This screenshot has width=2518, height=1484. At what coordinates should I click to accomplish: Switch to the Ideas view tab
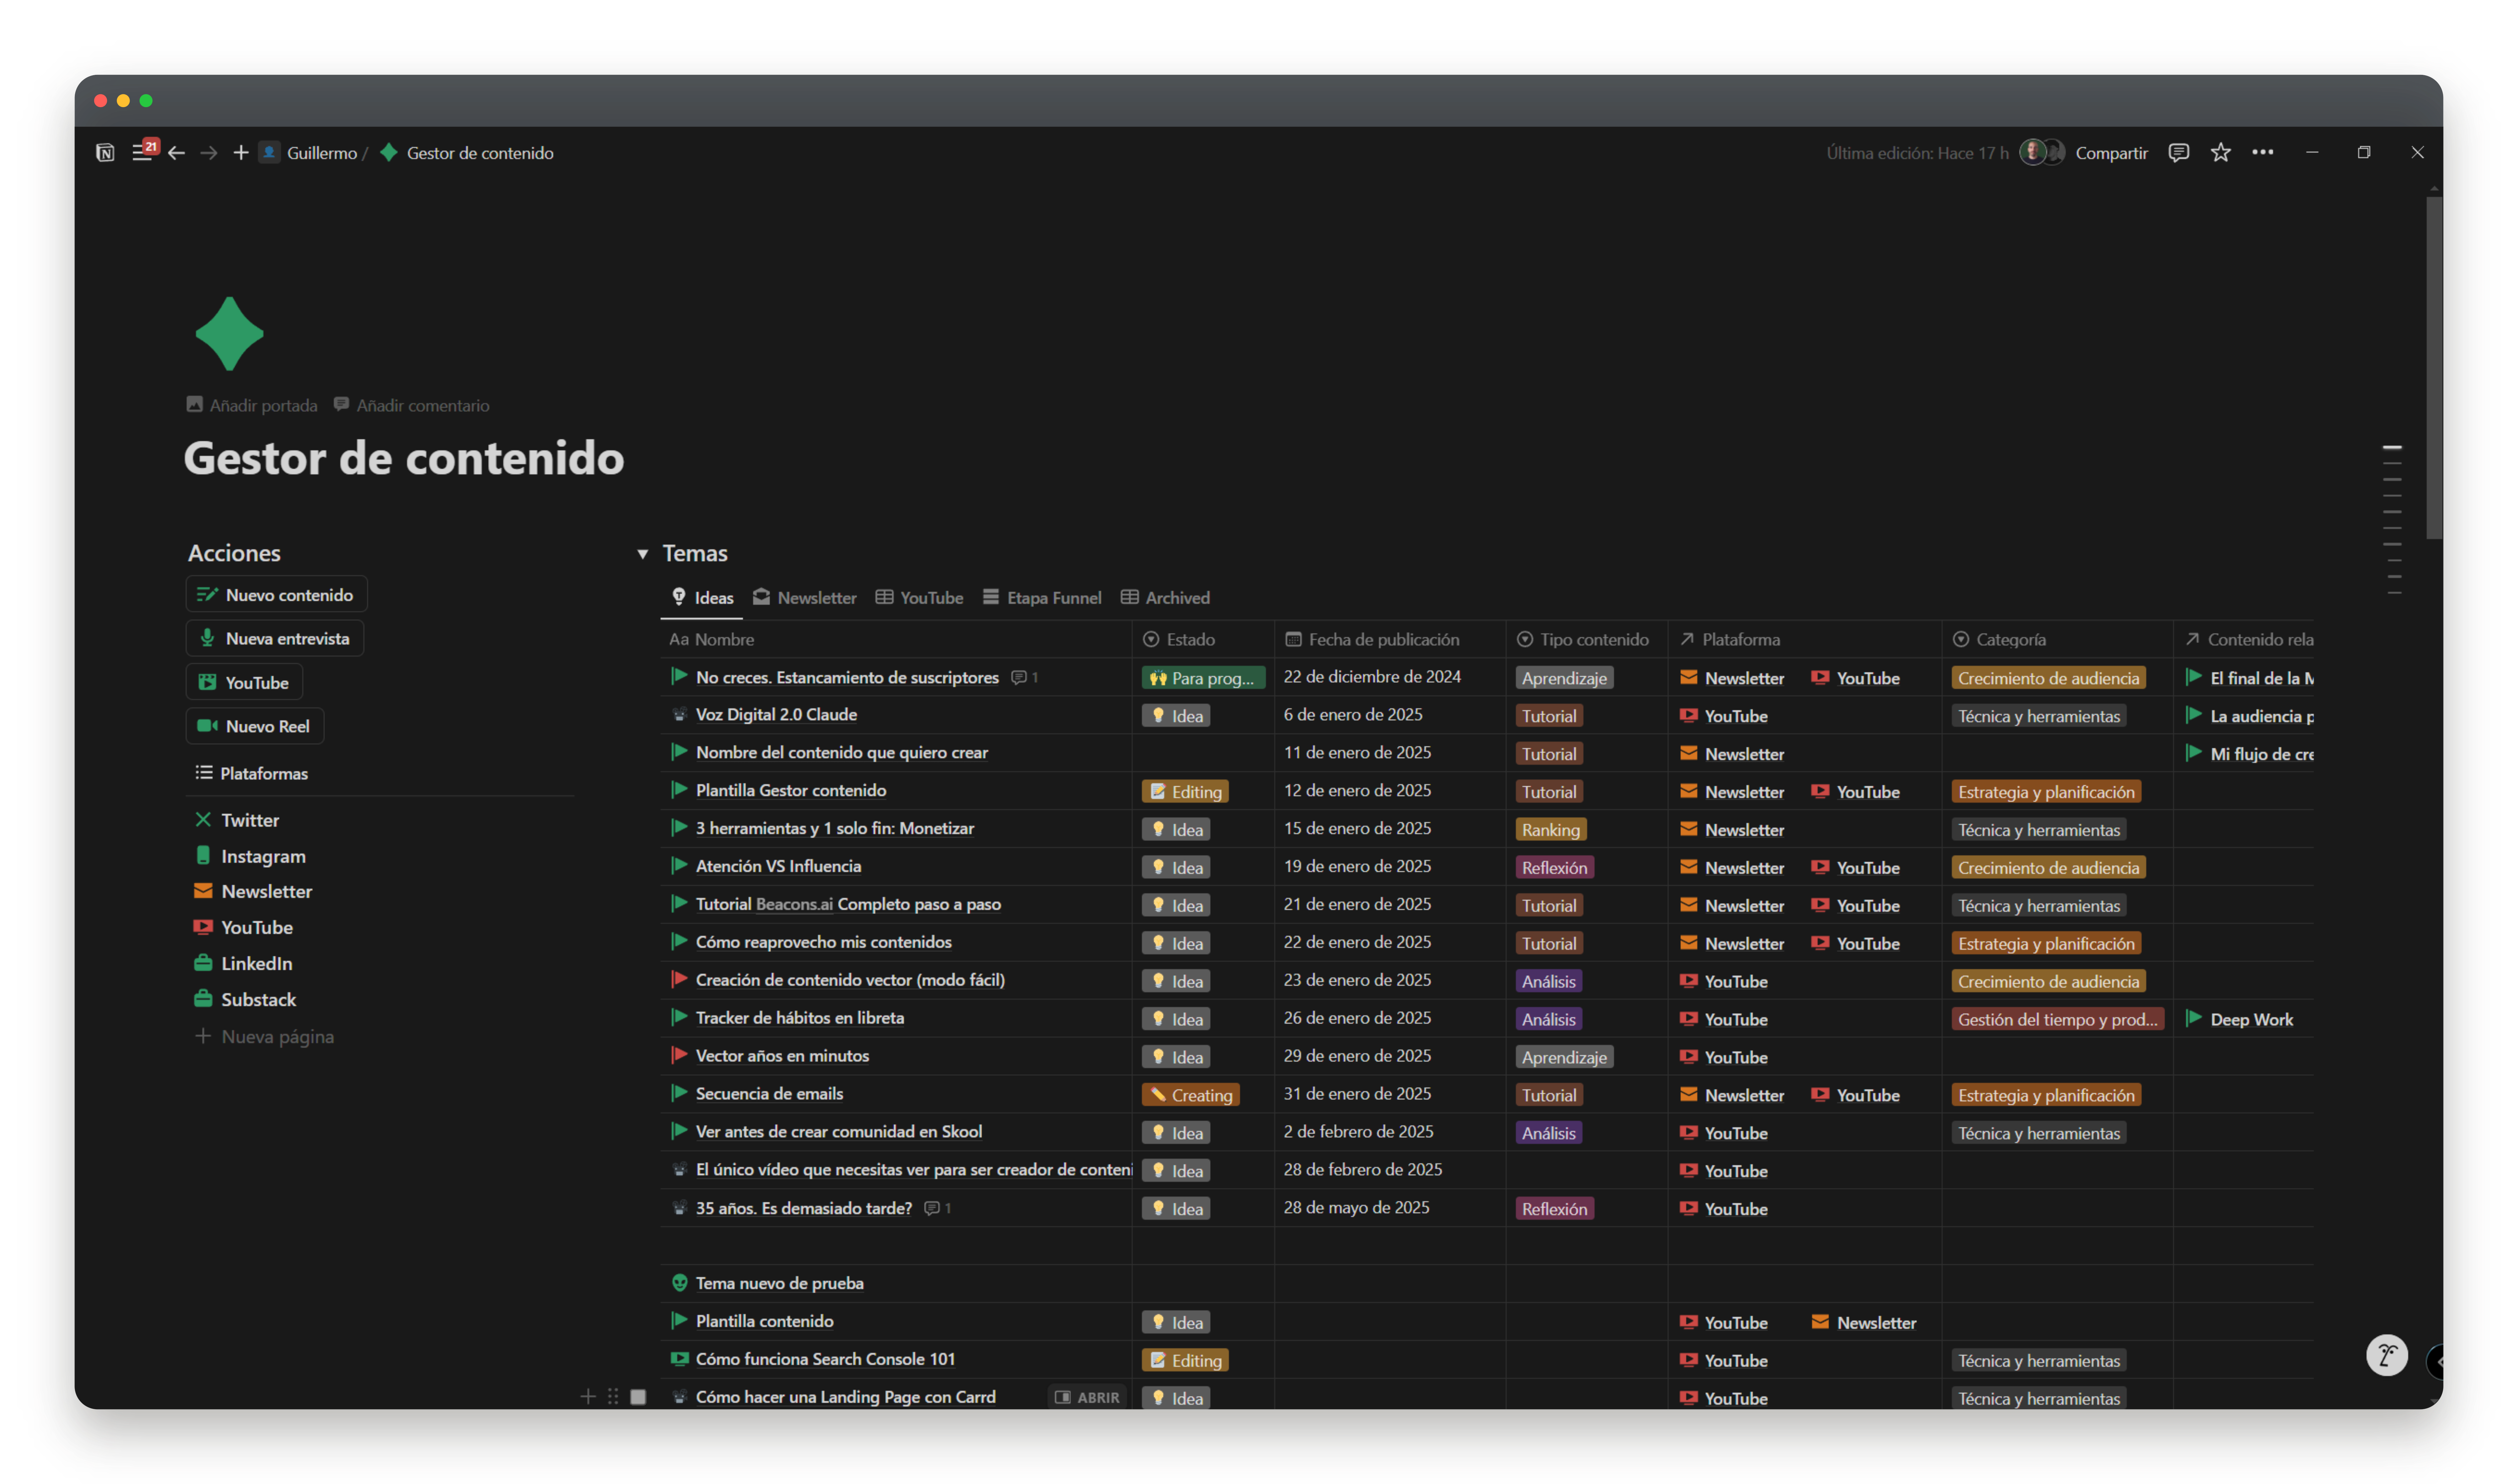tap(702, 598)
